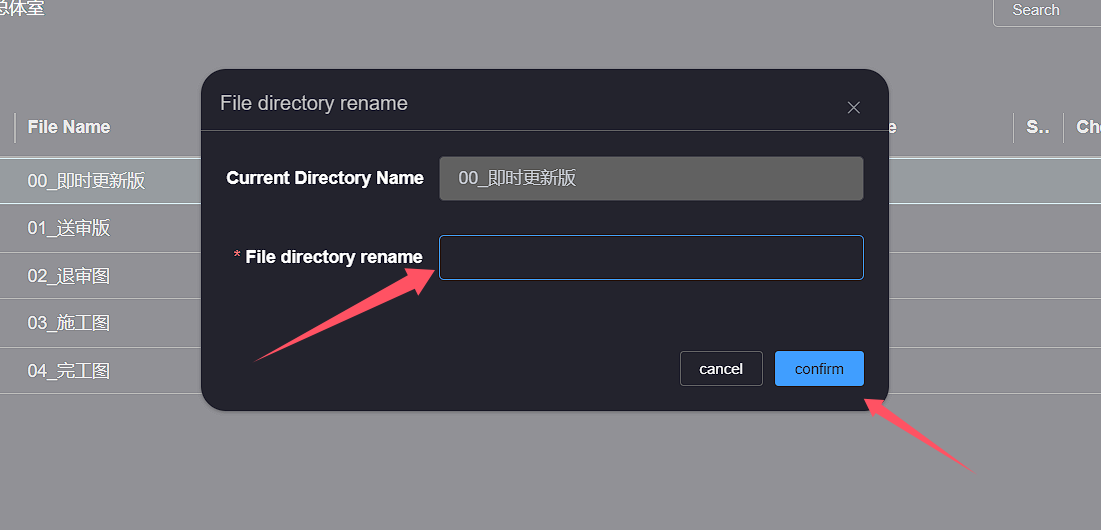The height and width of the screenshot is (530, 1101).
Task: Click the Current Directory Name field
Action: 651,178
